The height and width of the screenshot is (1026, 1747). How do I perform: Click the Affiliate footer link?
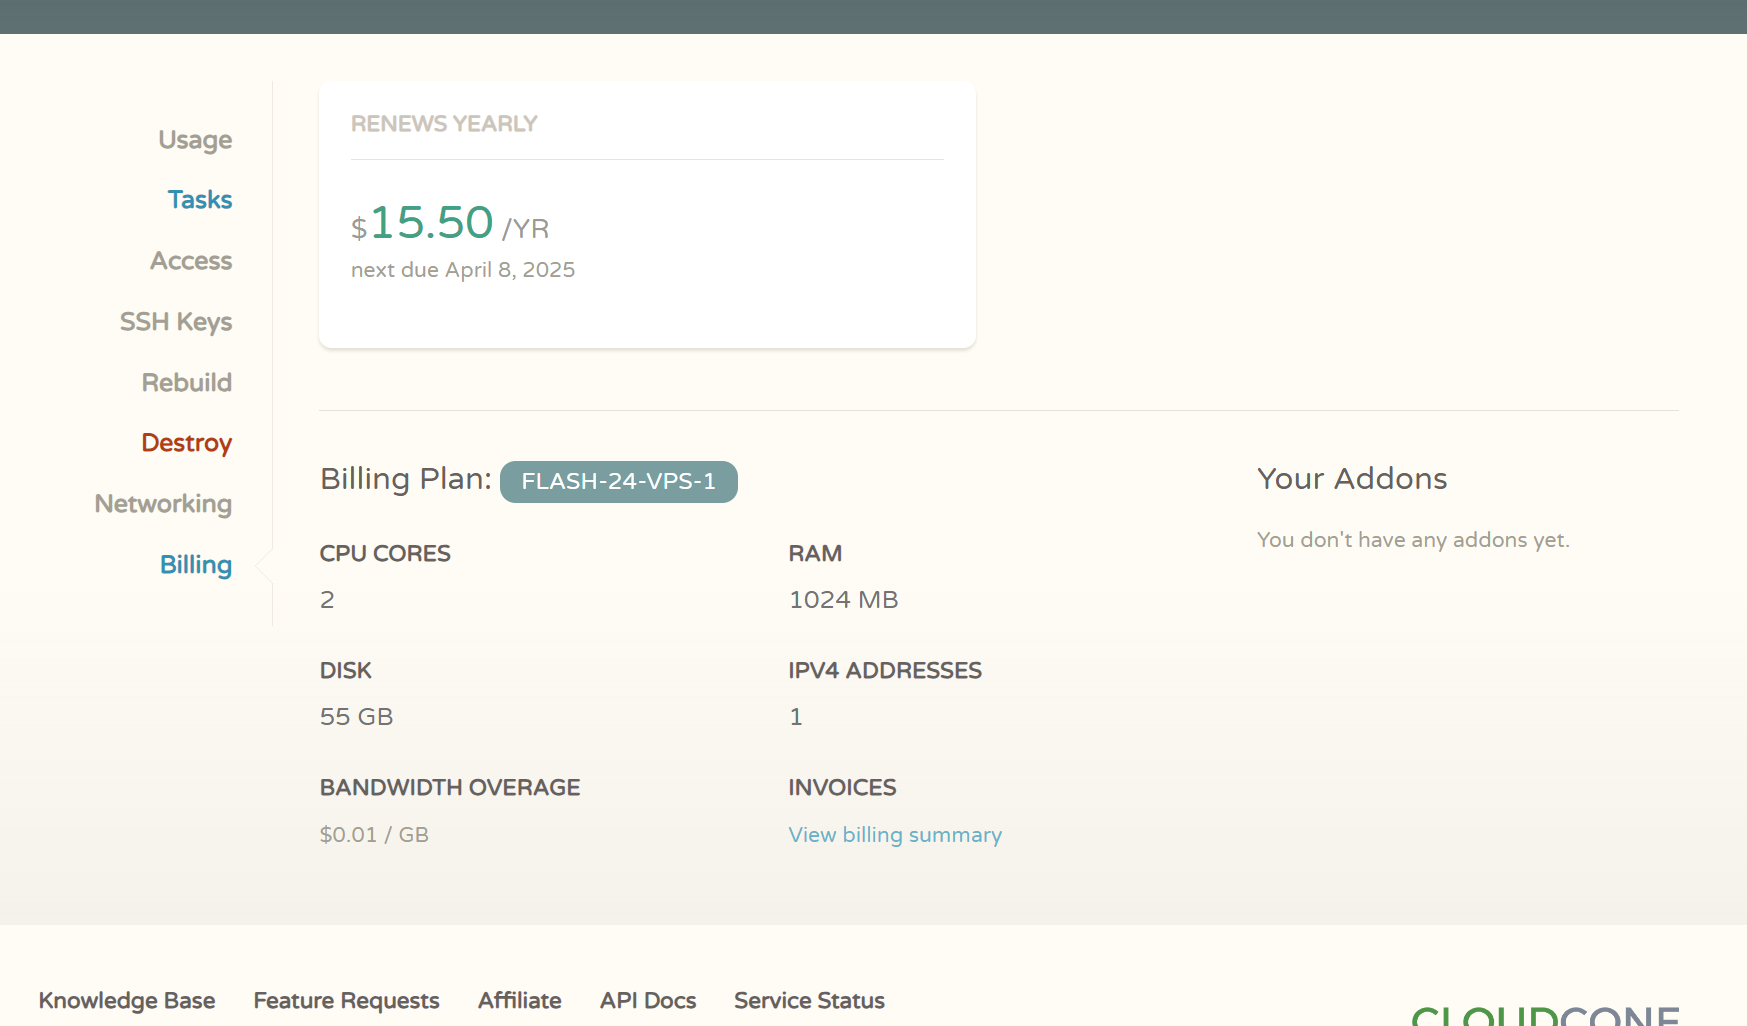520,1001
